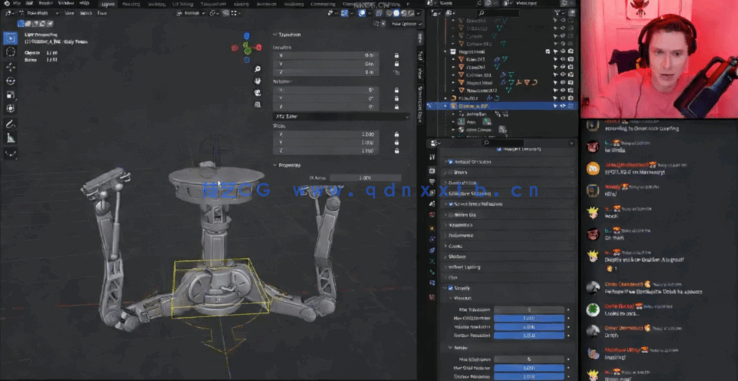Open the View Layer properties tab icon
The width and height of the screenshot is (738, 381).
click(x=432, y=192)
